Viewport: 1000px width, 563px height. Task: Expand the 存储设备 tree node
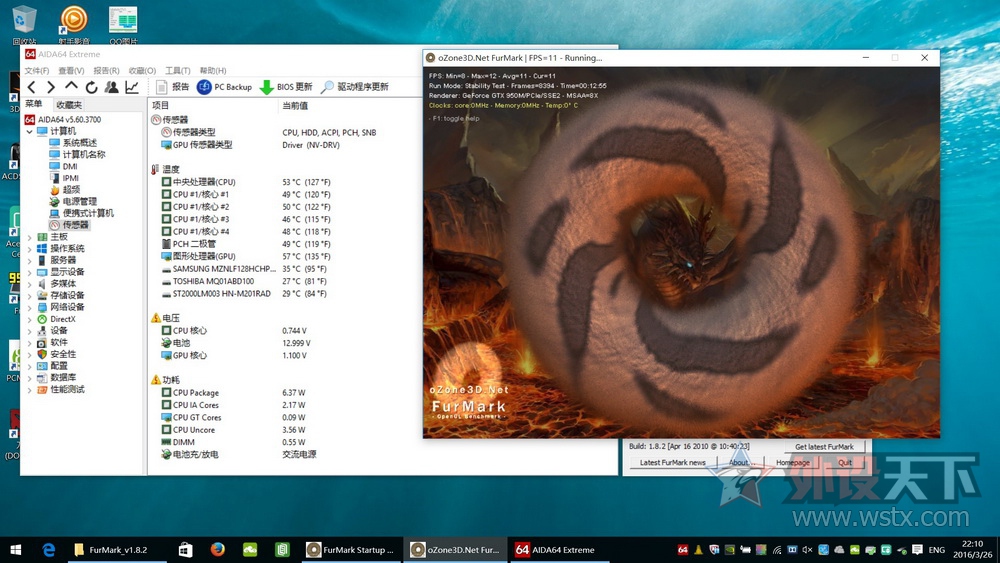coord(29,296)
